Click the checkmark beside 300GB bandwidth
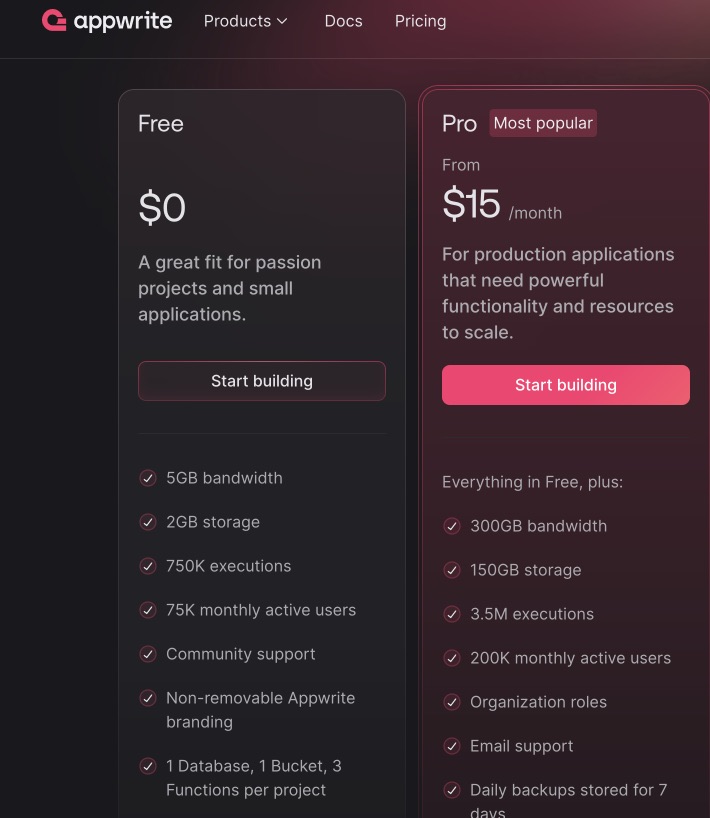 coord(452,526)
